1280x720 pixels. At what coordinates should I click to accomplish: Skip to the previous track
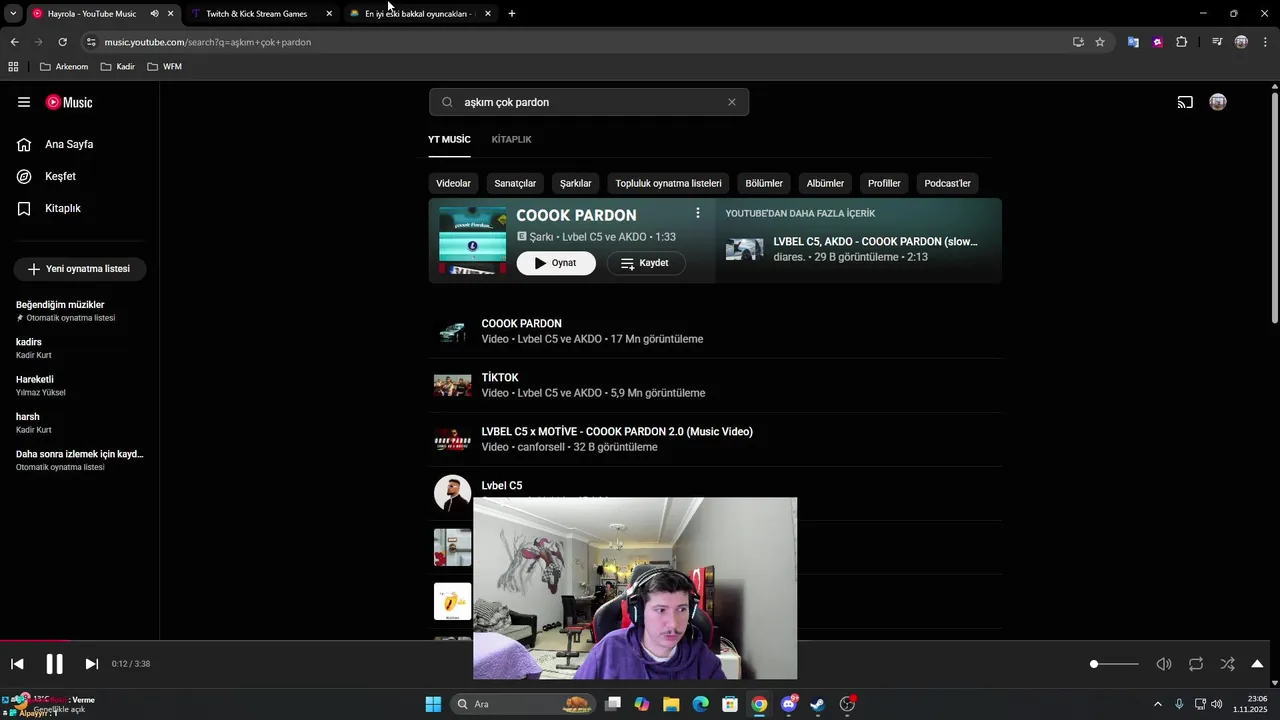pos(17,664)
